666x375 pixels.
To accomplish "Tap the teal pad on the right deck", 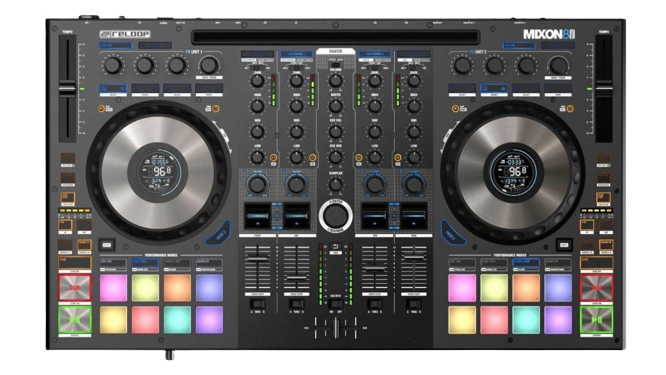I will tap(526, 319).
